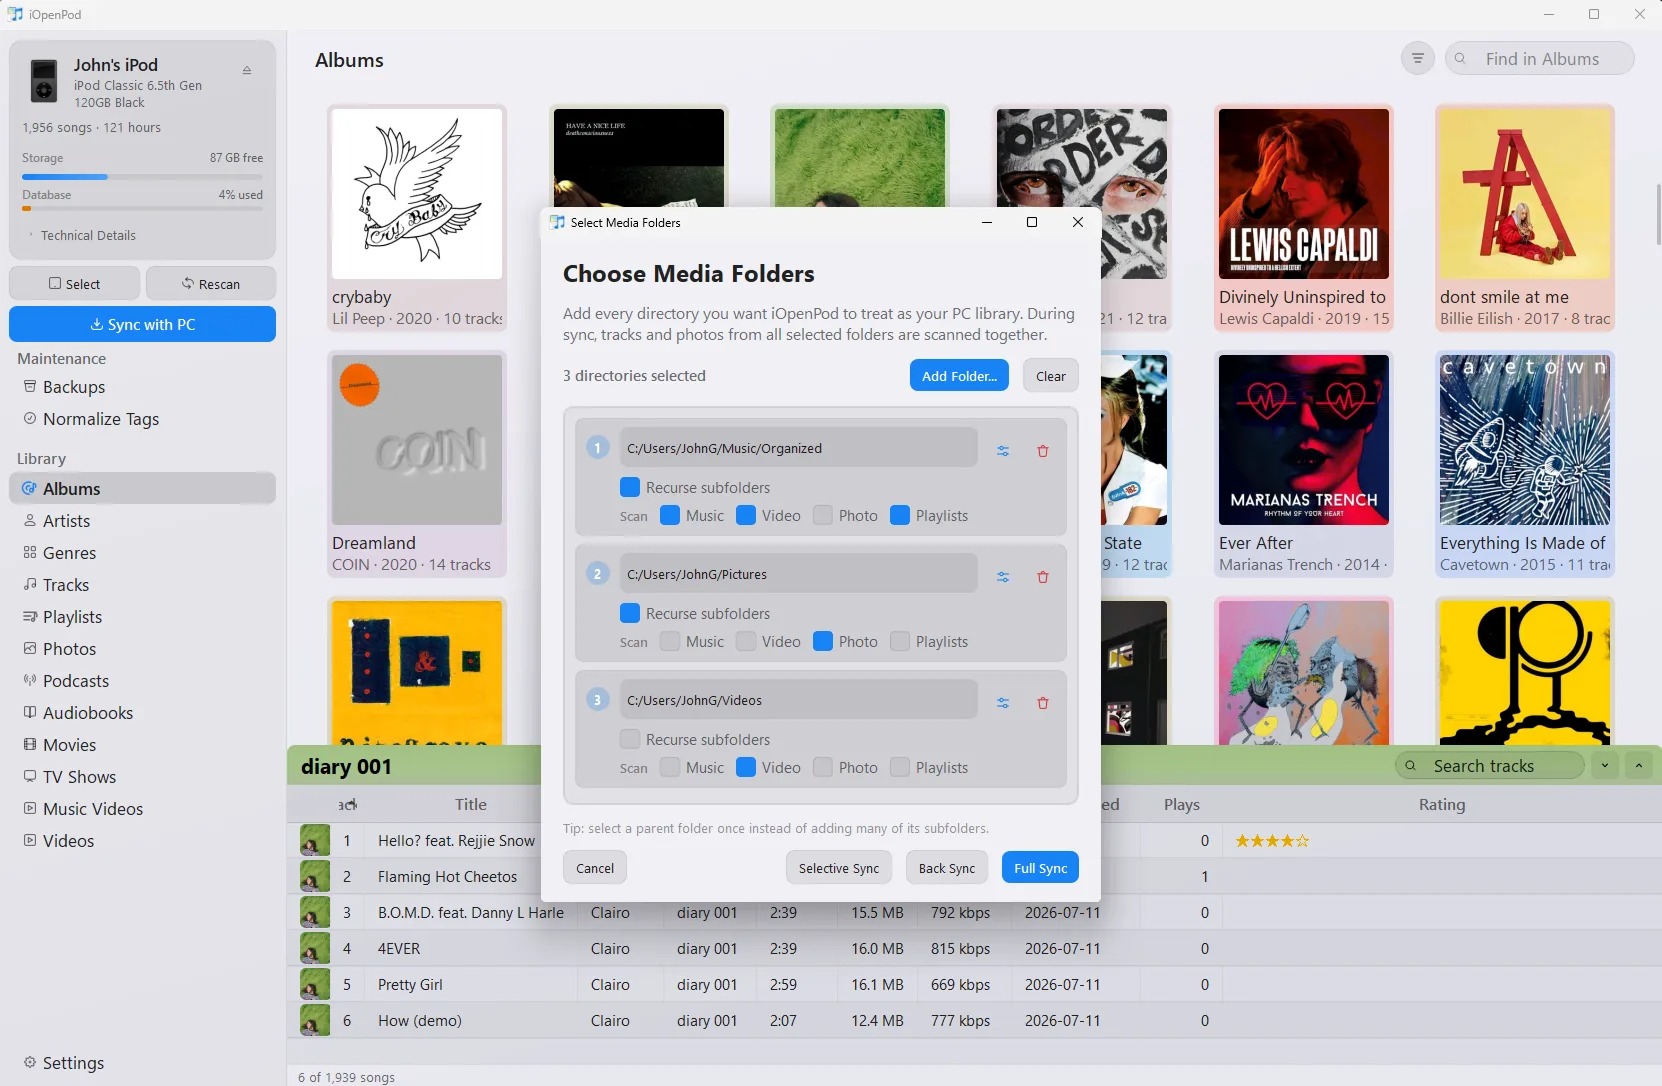Viewport: 1662px width, 1086px height.
Task: Sort tracks by the Plays column
Action: click(1181, 804)
